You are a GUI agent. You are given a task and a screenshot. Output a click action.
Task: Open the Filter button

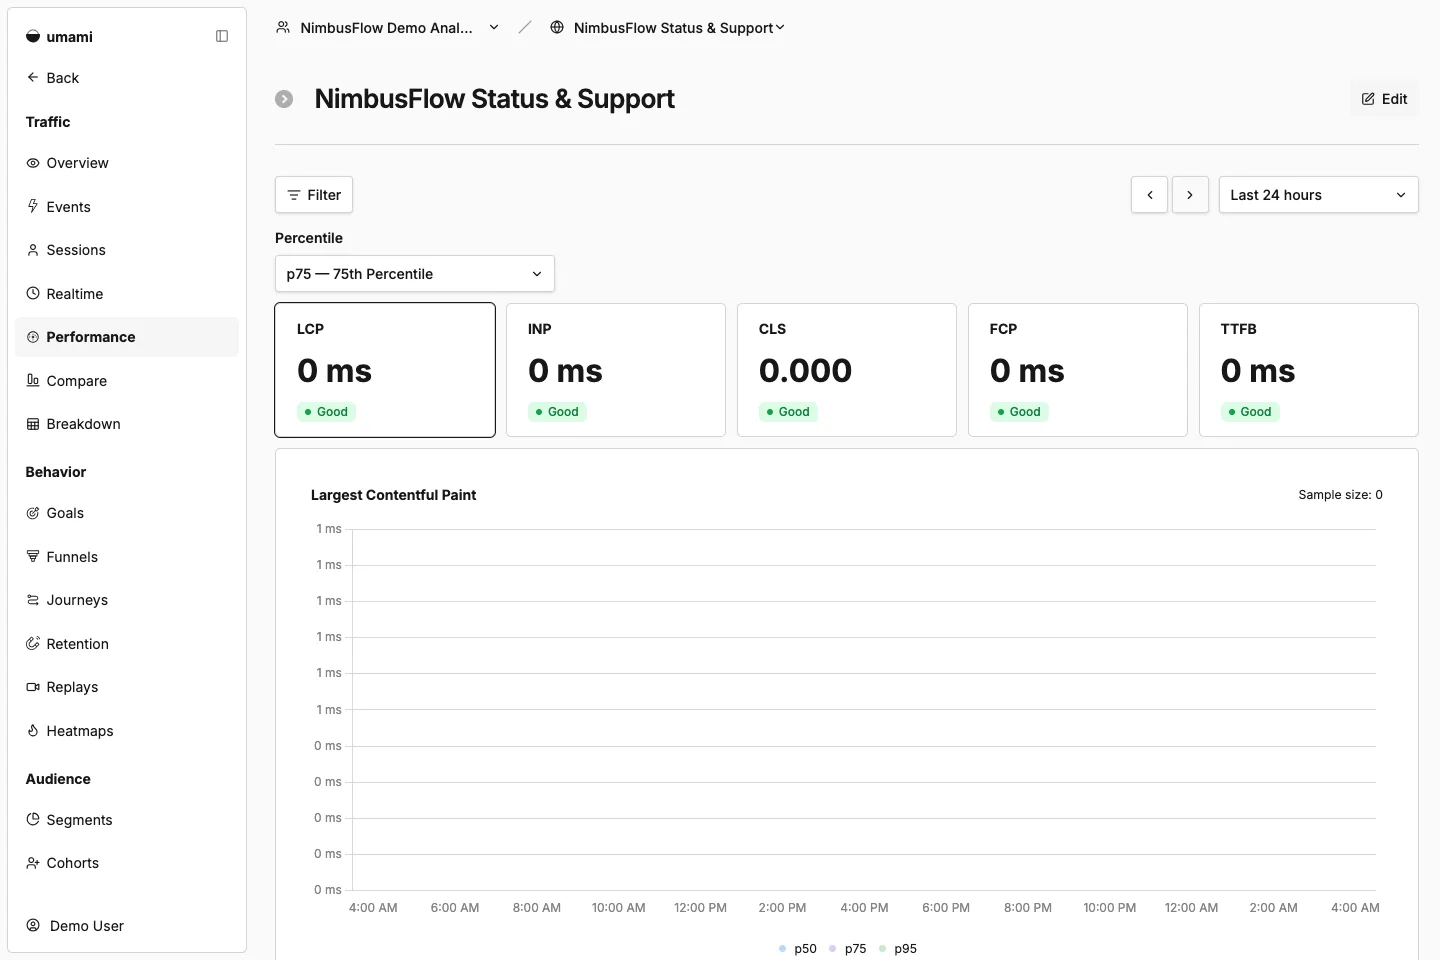[x=314, y=195]
